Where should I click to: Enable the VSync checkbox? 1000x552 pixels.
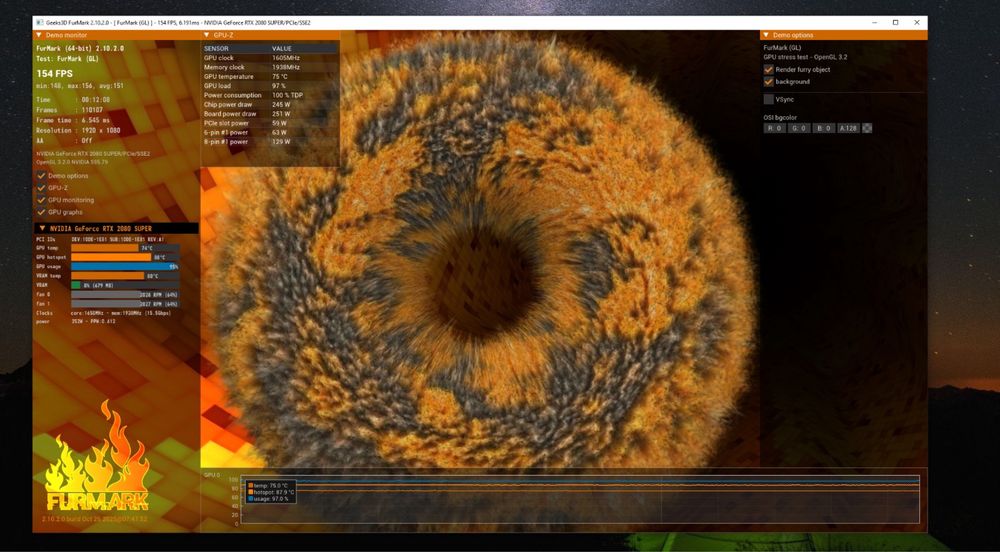coord(768,99)
